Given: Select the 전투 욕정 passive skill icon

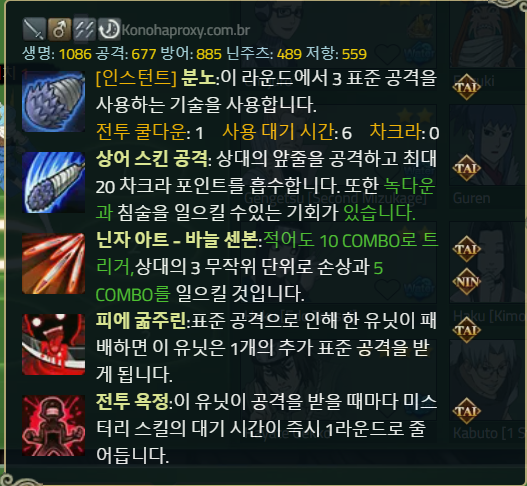Looking at the screenshot, I should coord(53,426).
